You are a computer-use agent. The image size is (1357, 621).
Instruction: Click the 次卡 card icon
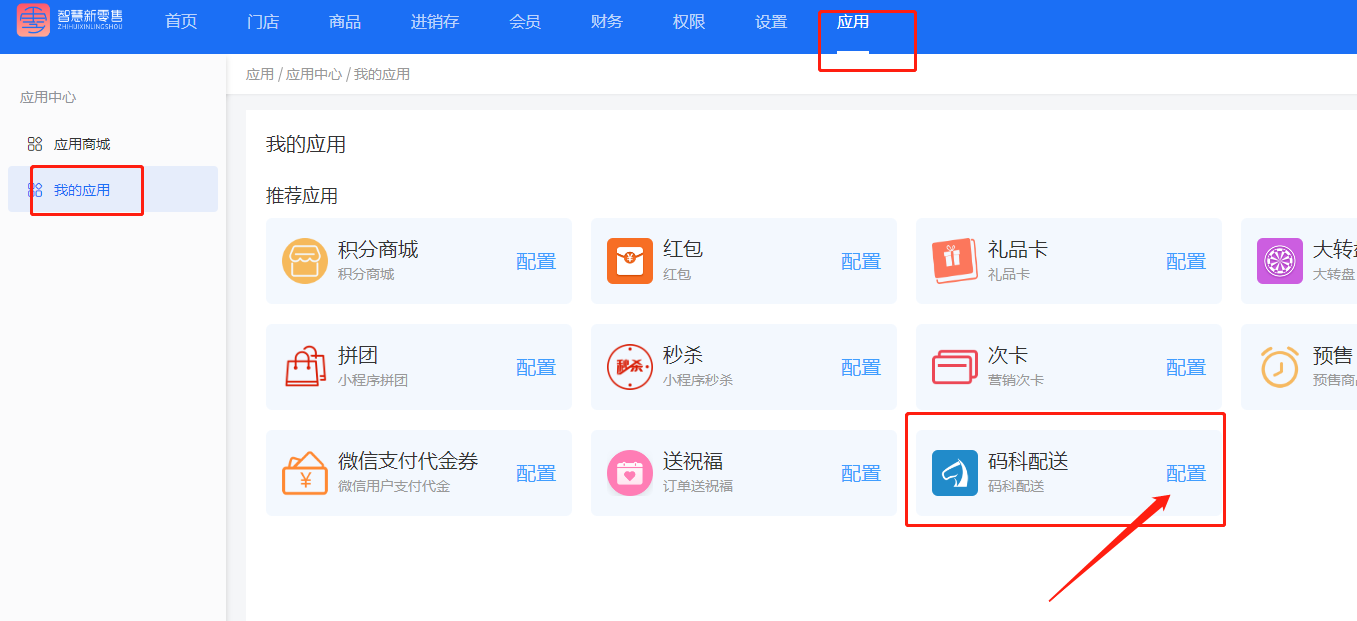(954, 367)
